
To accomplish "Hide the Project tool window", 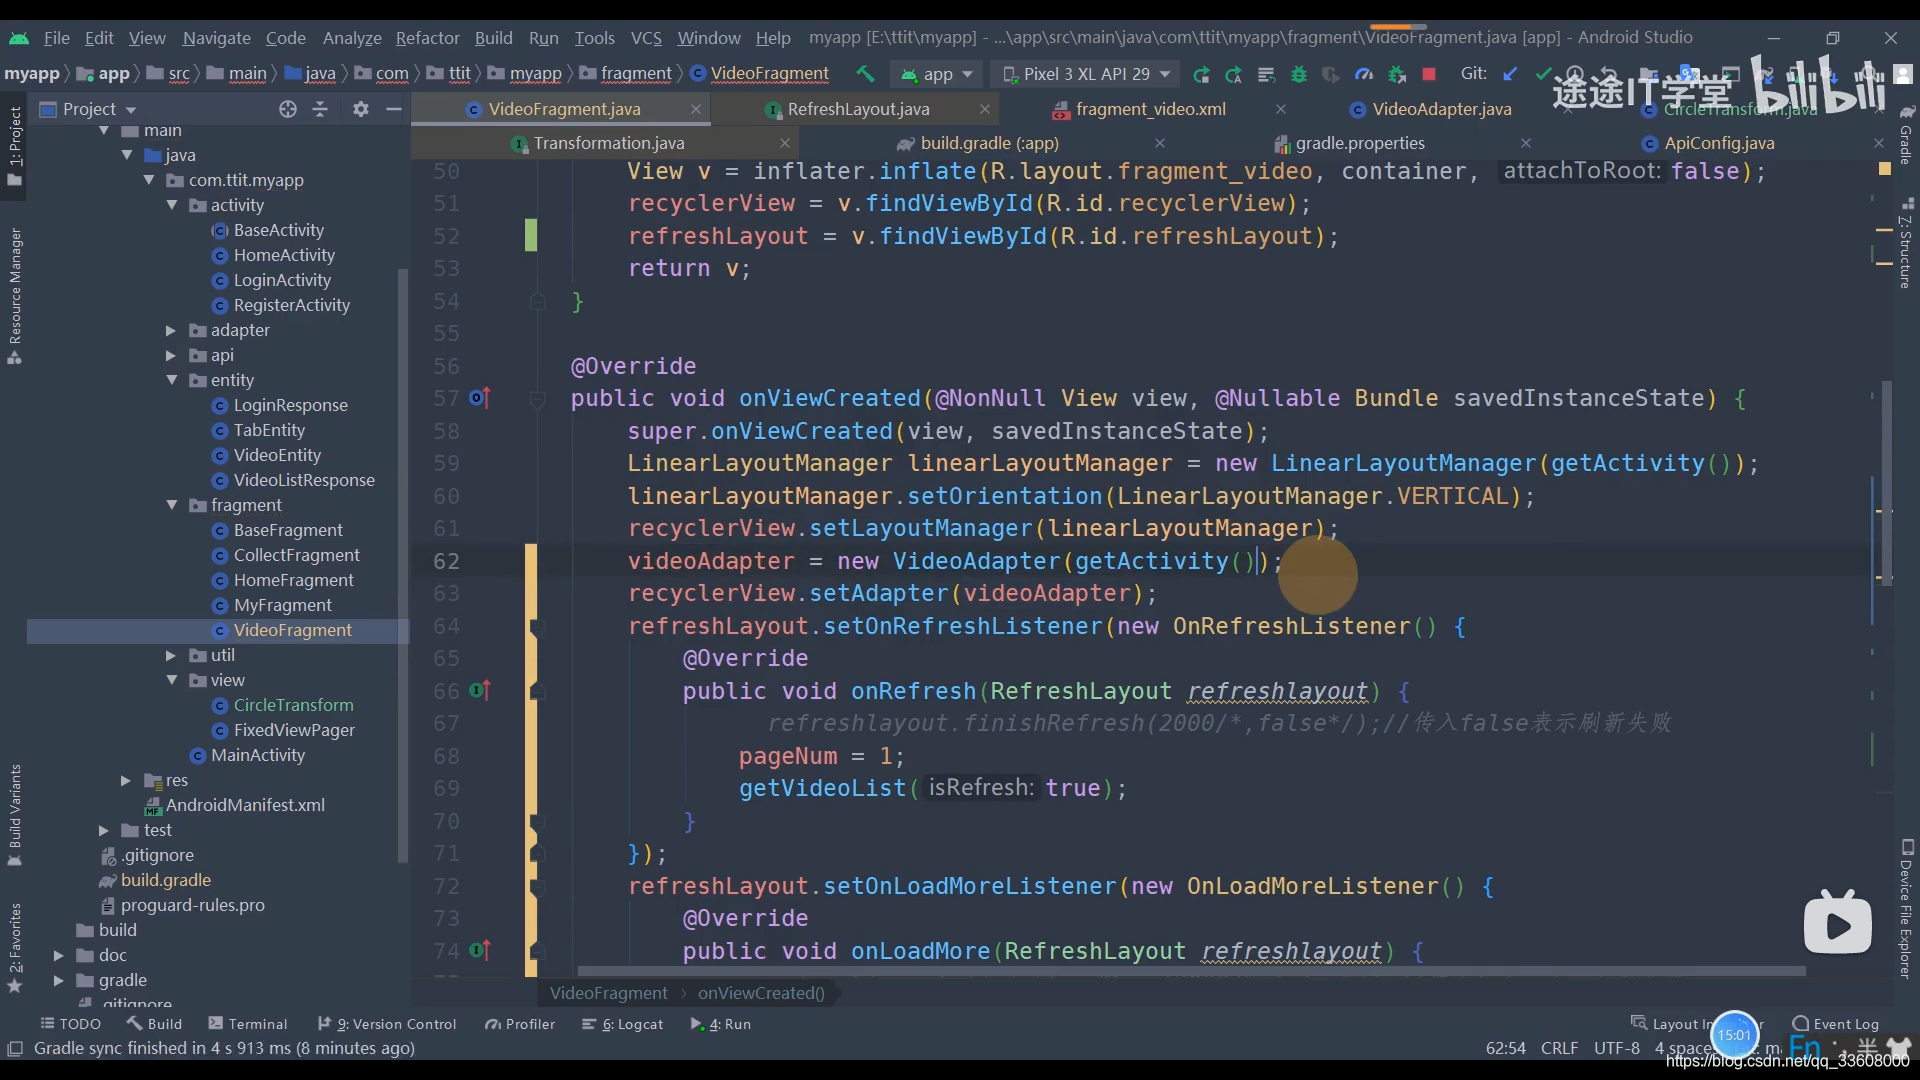I will tap(394, 109).
